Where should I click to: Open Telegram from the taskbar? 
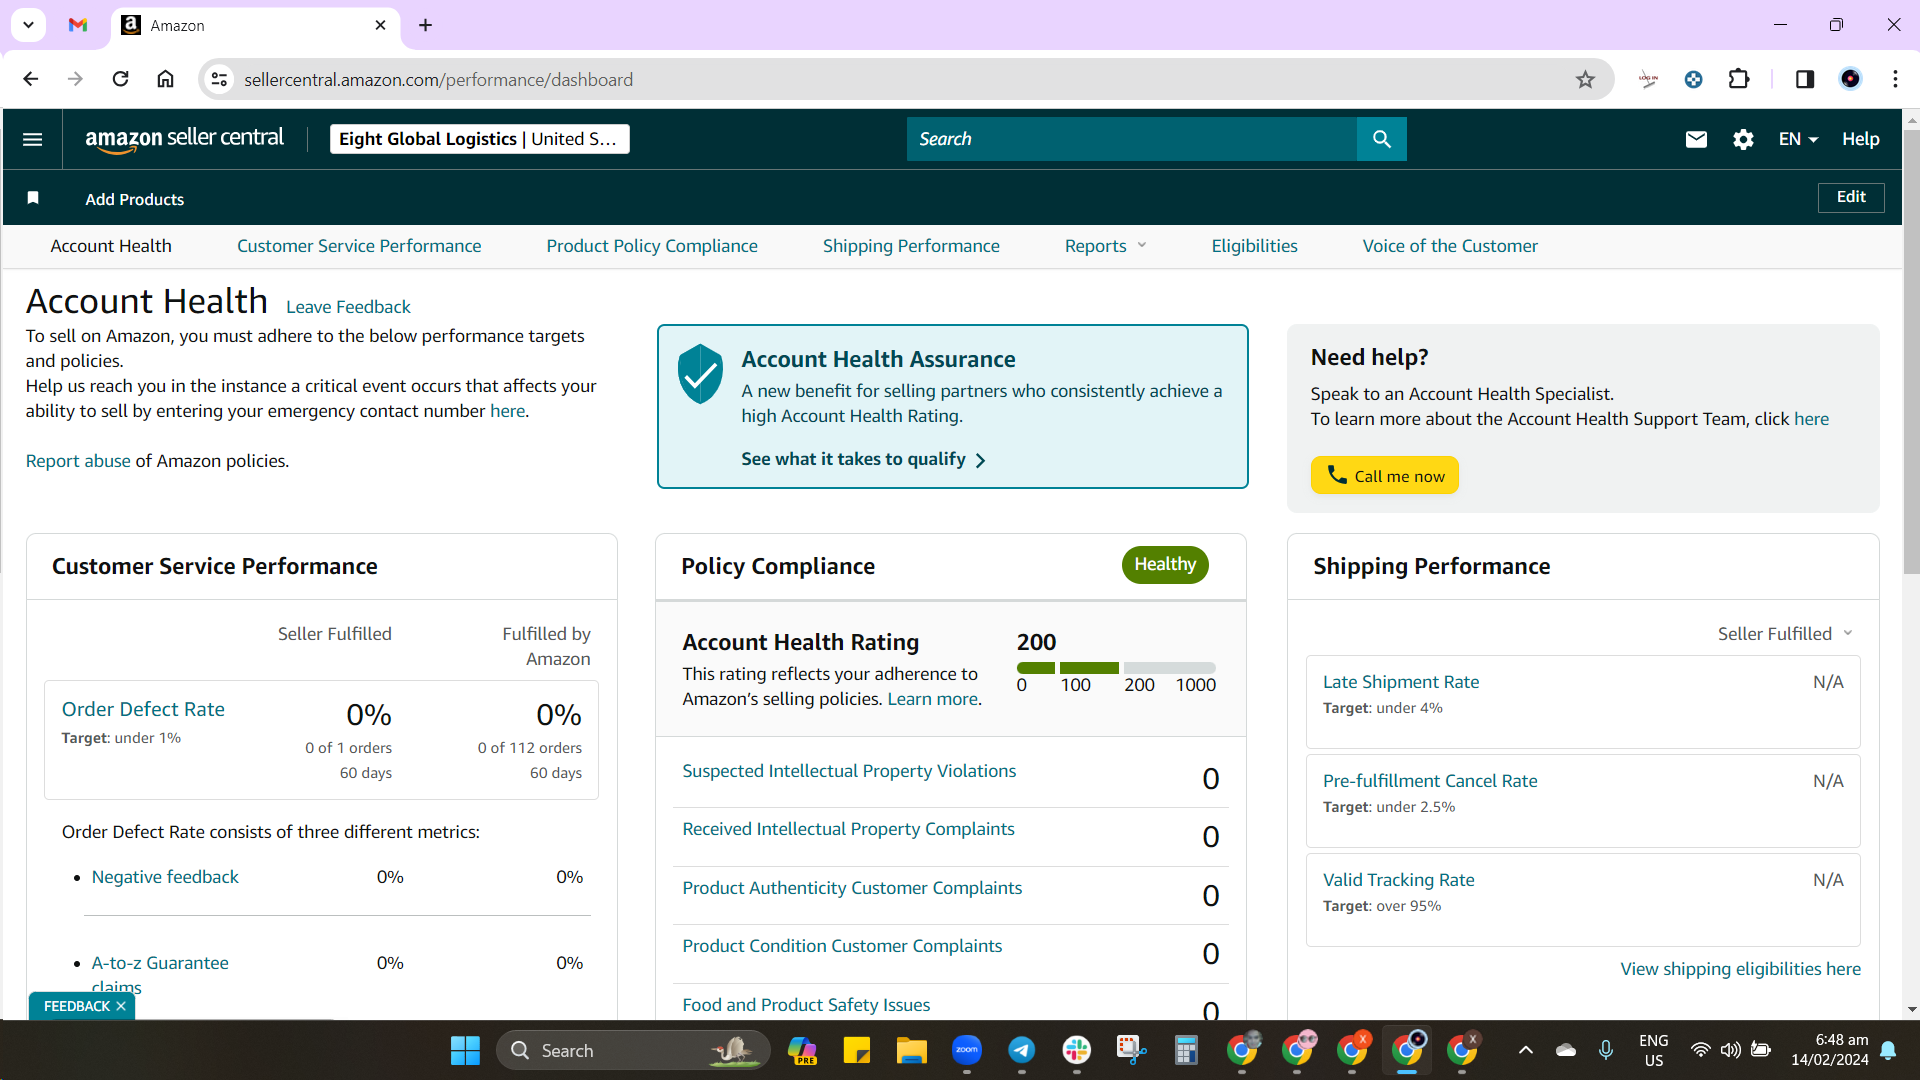coord(1021,1050)
